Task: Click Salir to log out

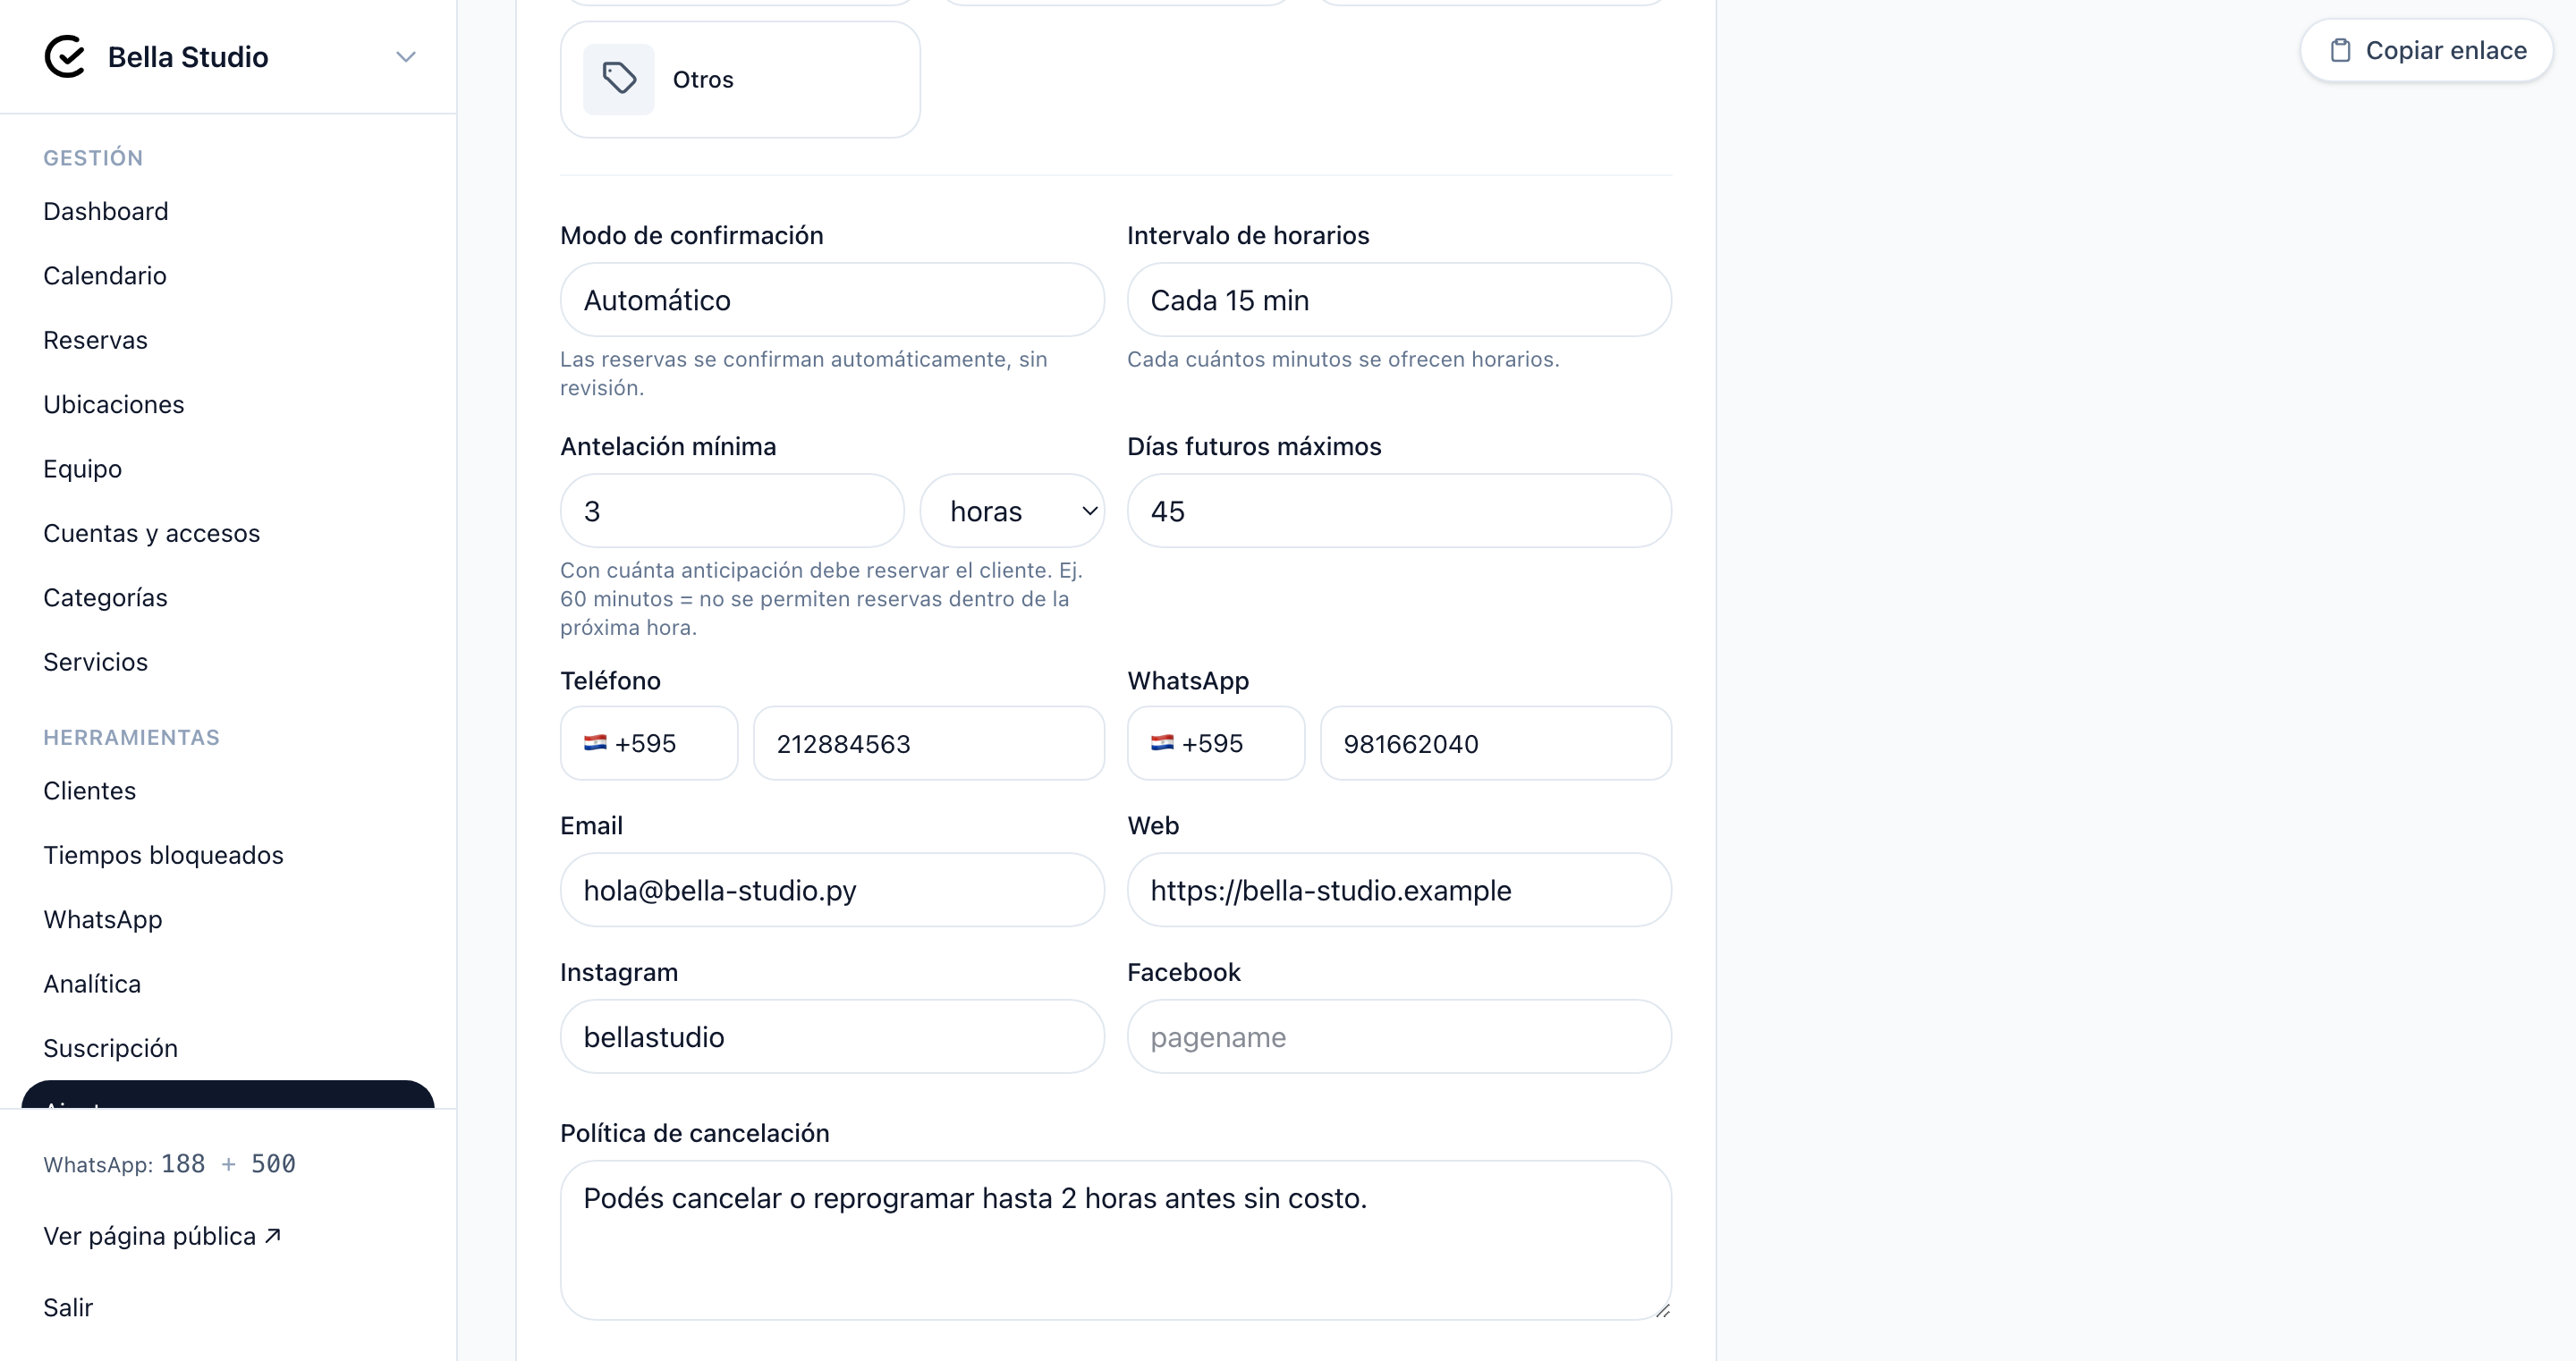Action: [68, 1308]
